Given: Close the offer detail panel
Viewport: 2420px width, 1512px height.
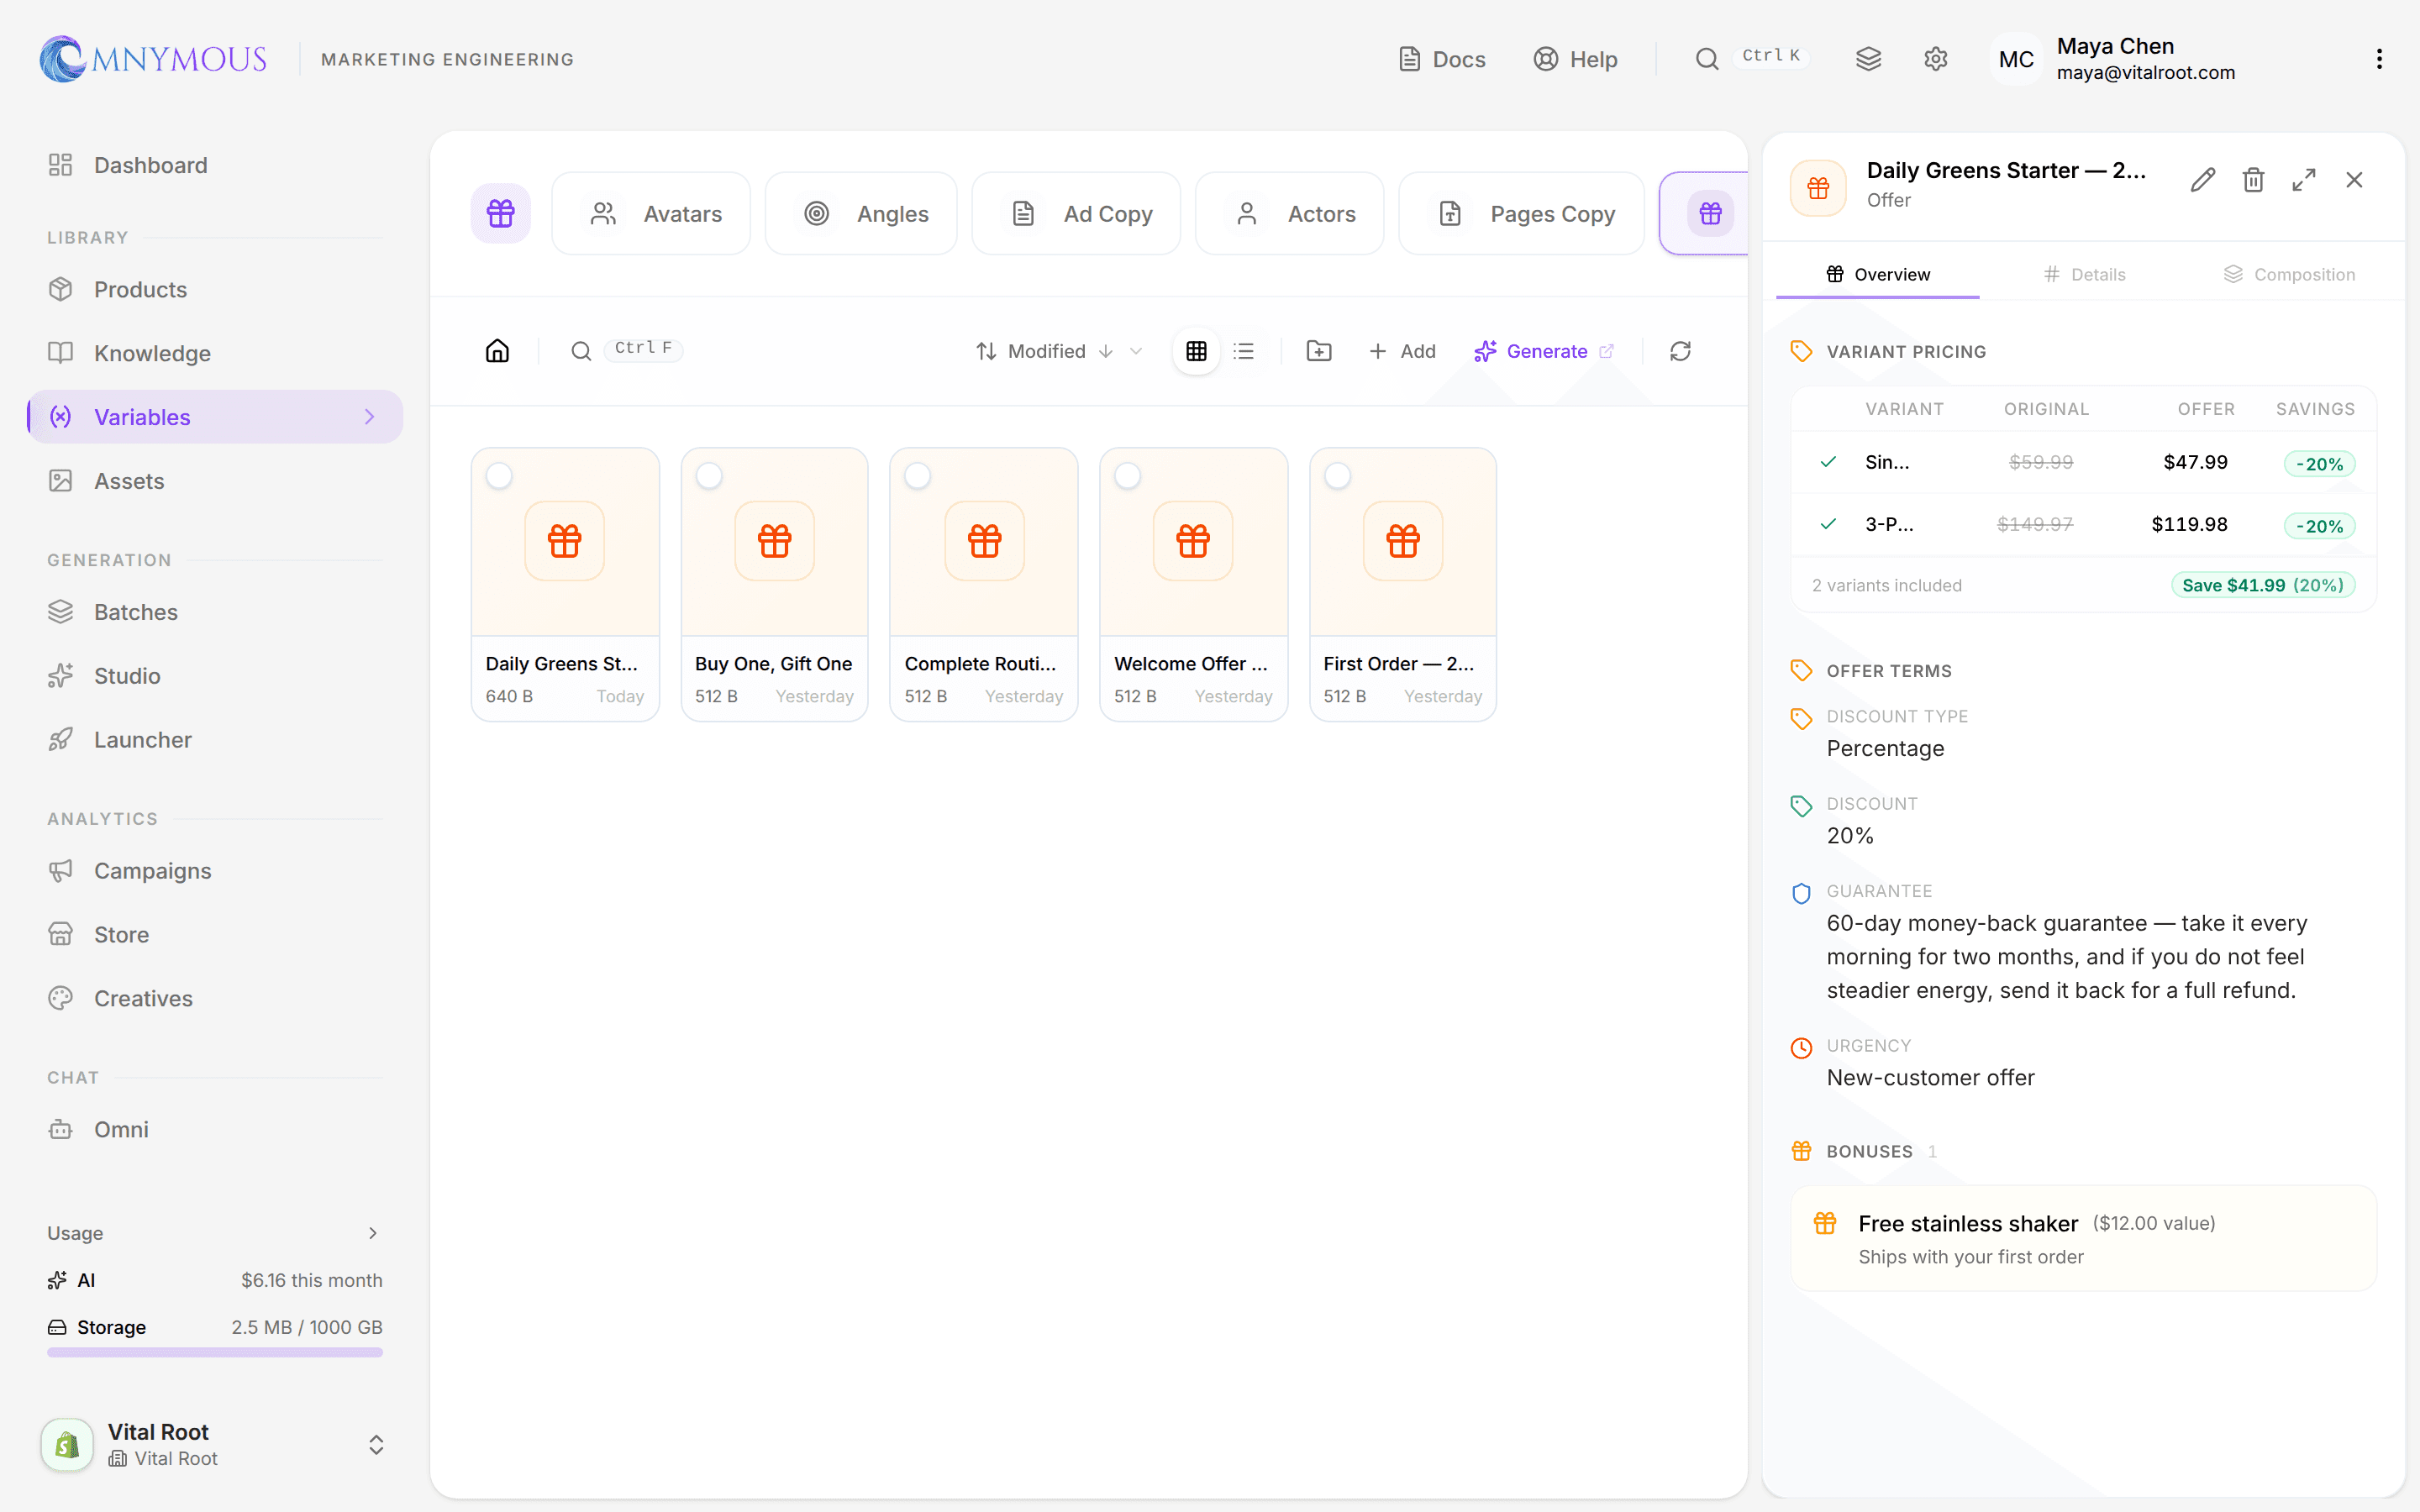Looking at the screenshot, I should (2354, 180).
